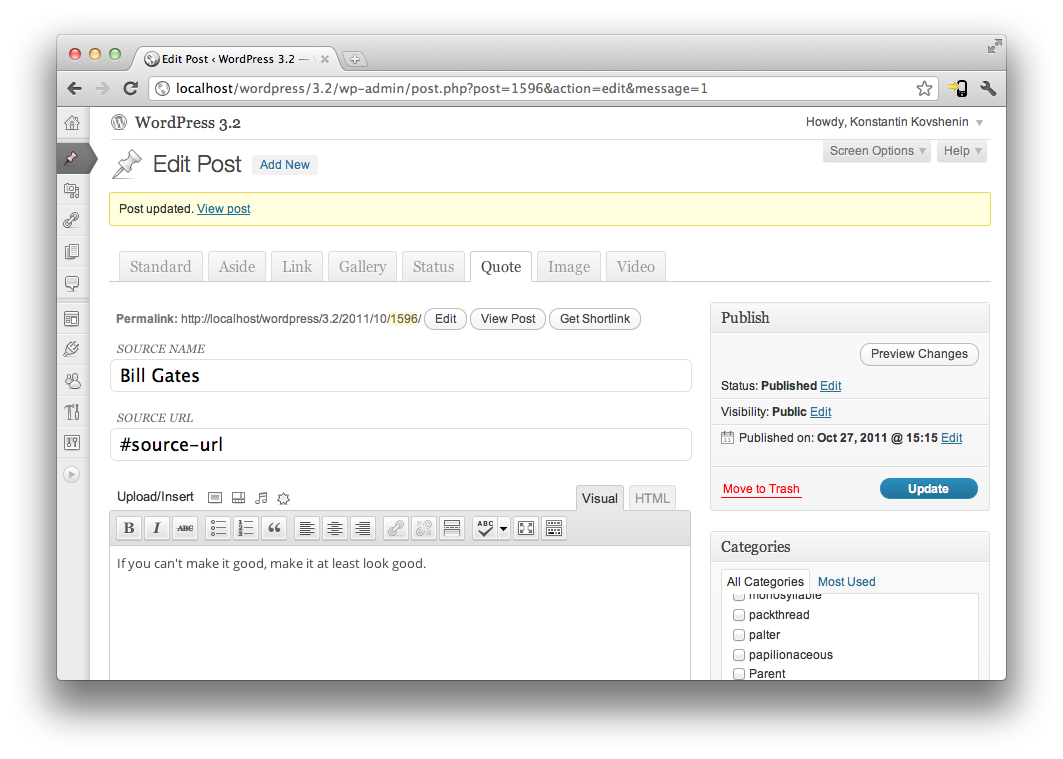
Task: Click Add Media star icon
Action: pyautogui.click(x=283, y=498)
